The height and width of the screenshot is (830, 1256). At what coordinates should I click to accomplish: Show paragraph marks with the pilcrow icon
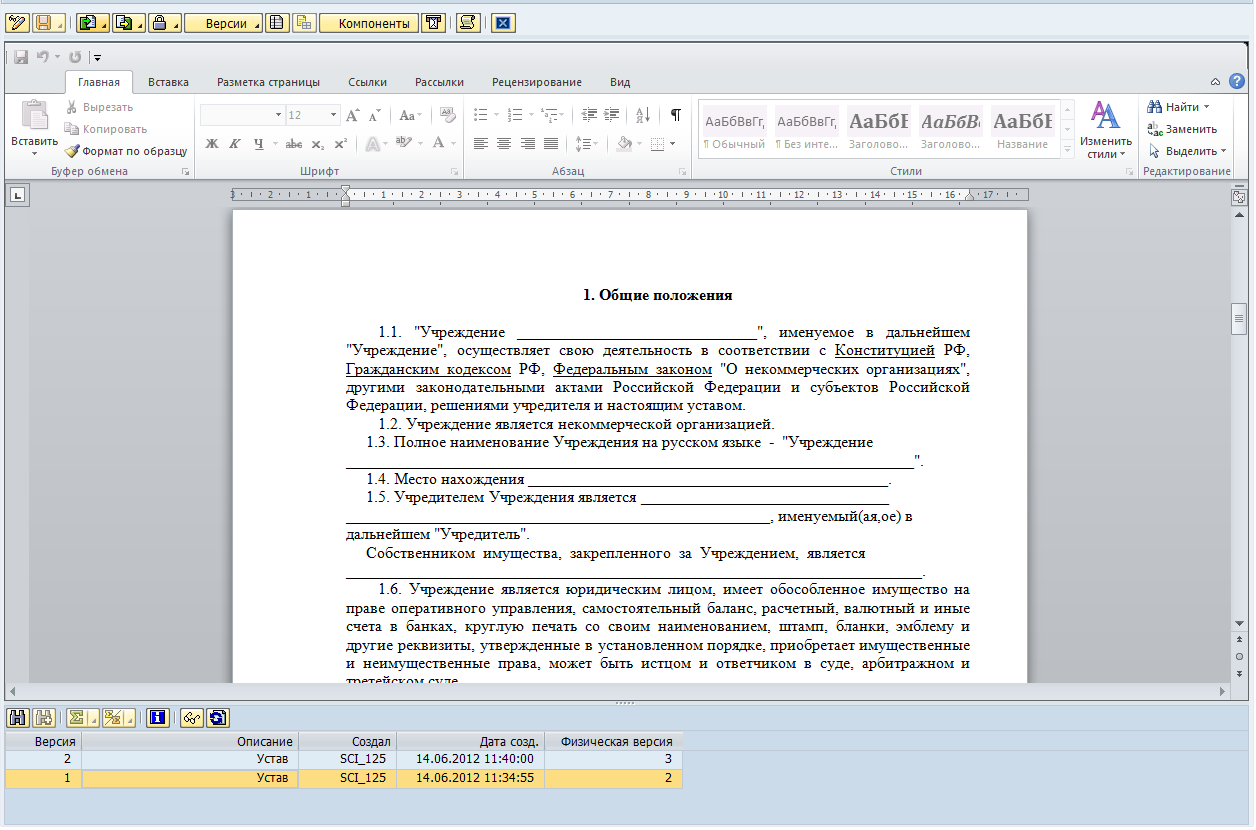[675, 115]
